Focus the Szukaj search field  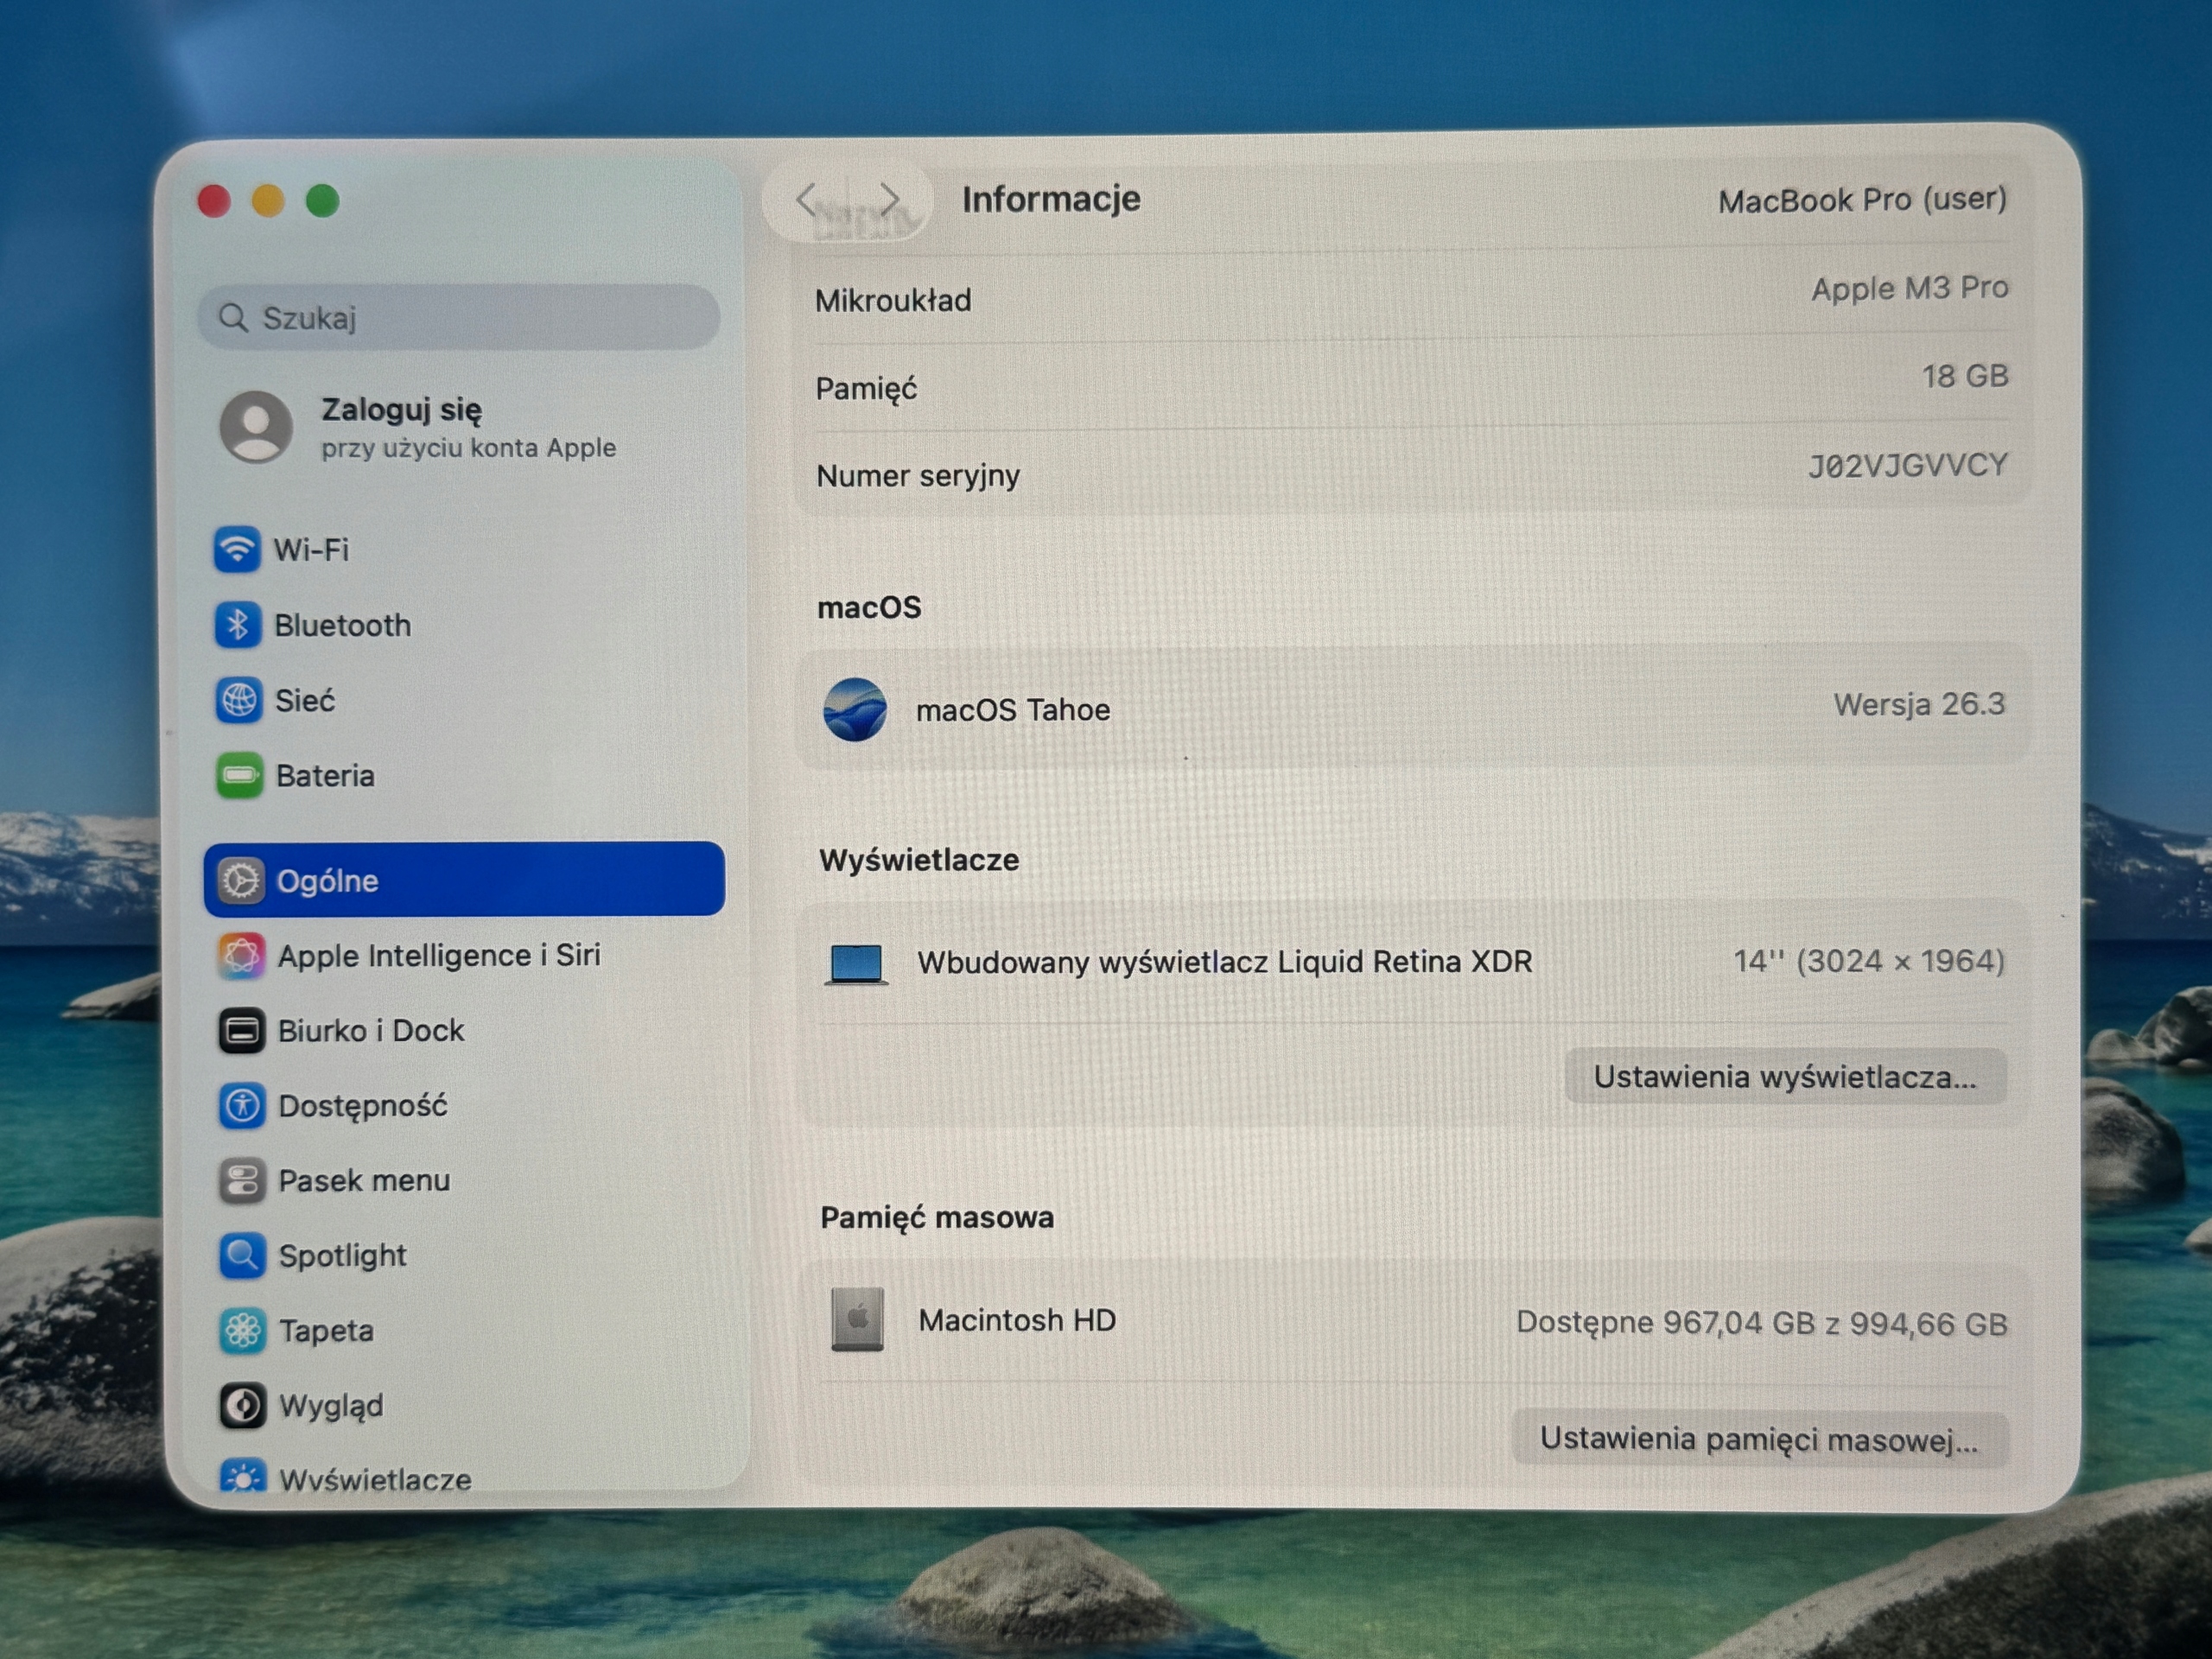point(459,317)
